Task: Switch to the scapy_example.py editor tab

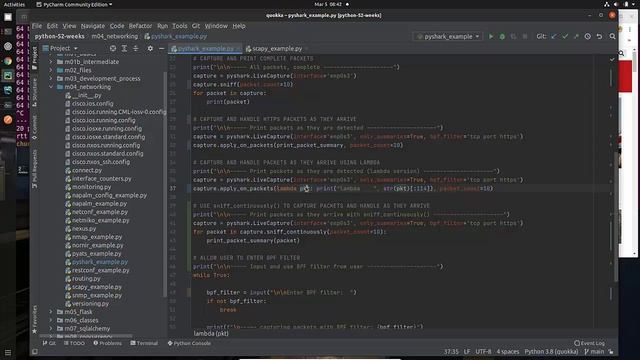Action: pos(277,49)
